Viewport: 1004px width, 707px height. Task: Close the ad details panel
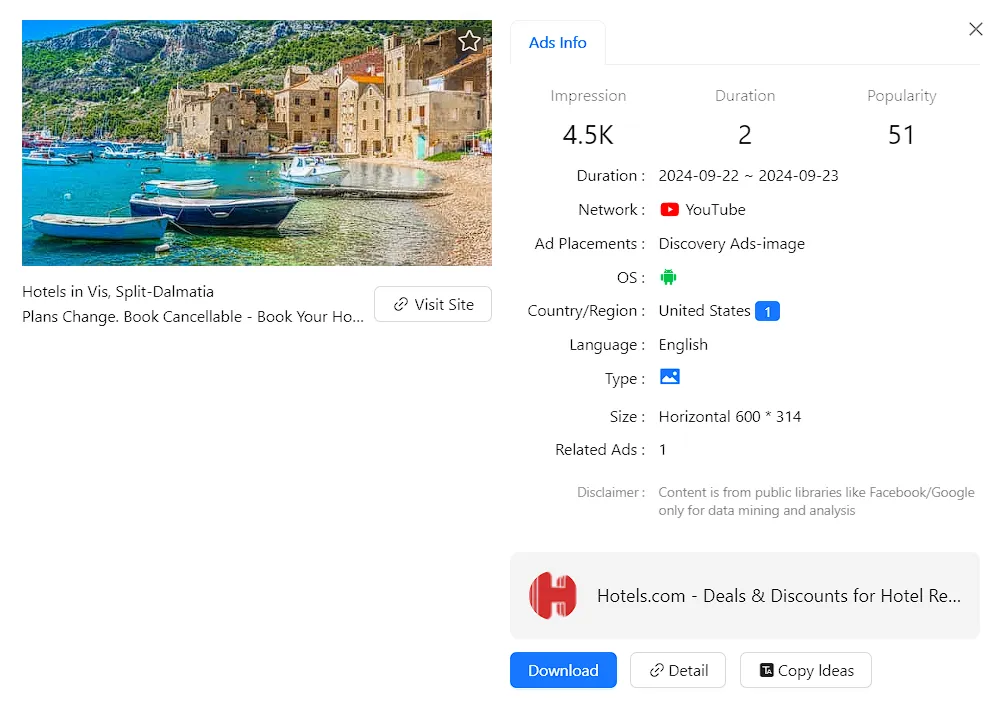(x=976, y=30)
